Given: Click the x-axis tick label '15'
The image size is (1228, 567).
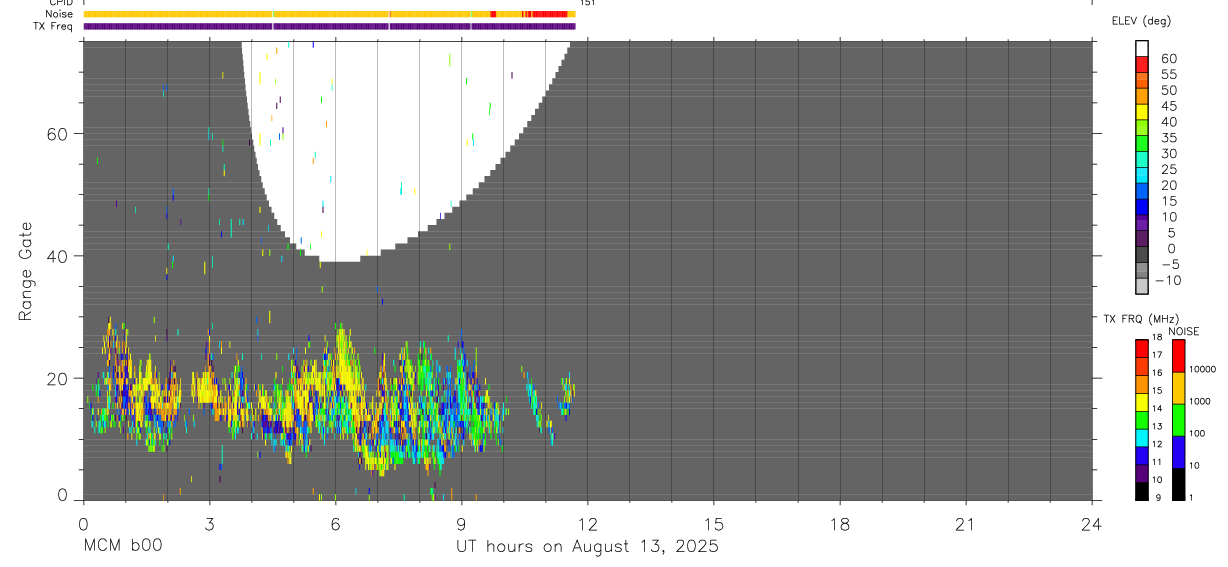Looking at the screenshot, I should tap(713, 523).
